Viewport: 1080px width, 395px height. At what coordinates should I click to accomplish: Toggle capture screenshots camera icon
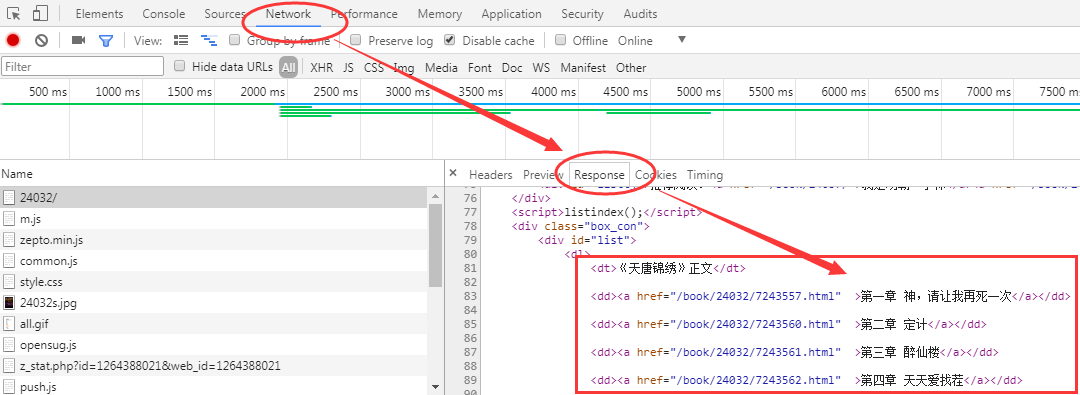(x=79, y=41)
